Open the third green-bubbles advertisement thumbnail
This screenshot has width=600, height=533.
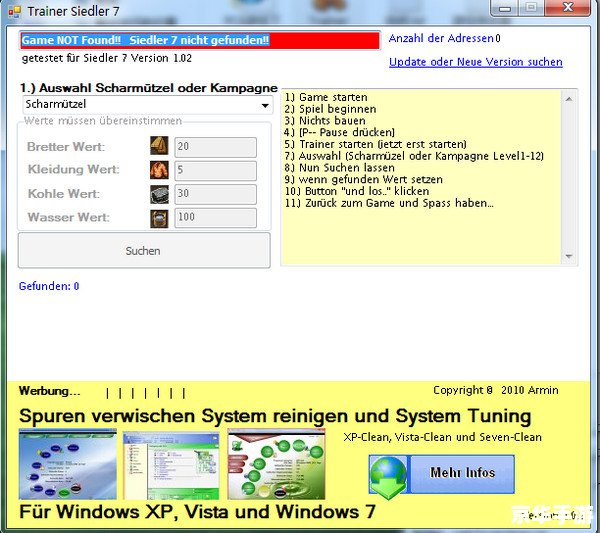pyautogui.click(x=276, y=464)
